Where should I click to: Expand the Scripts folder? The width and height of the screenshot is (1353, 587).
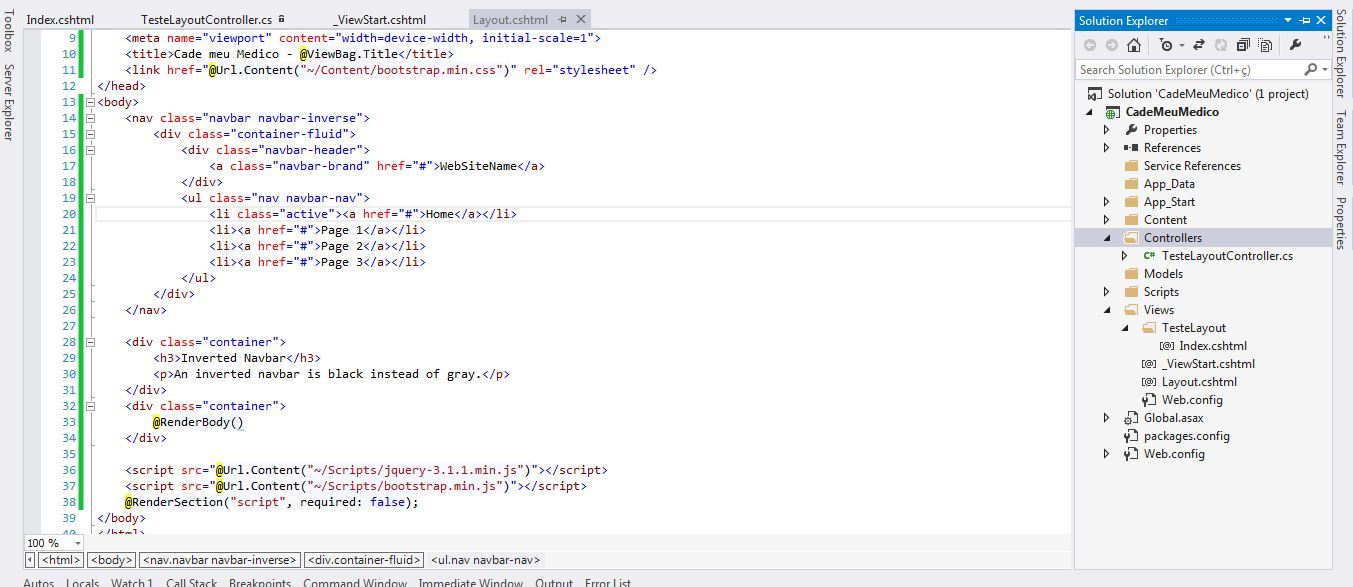1107,292
